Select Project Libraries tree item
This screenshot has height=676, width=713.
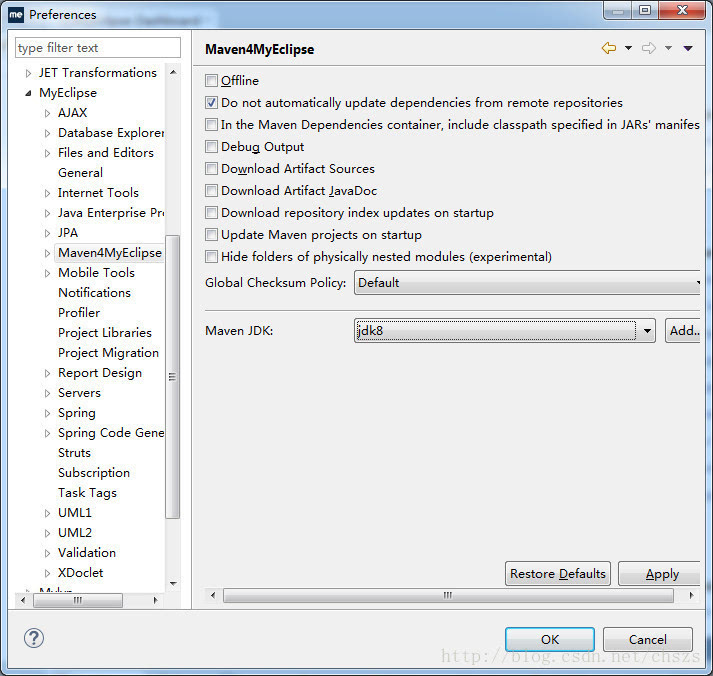click(105, 333)
